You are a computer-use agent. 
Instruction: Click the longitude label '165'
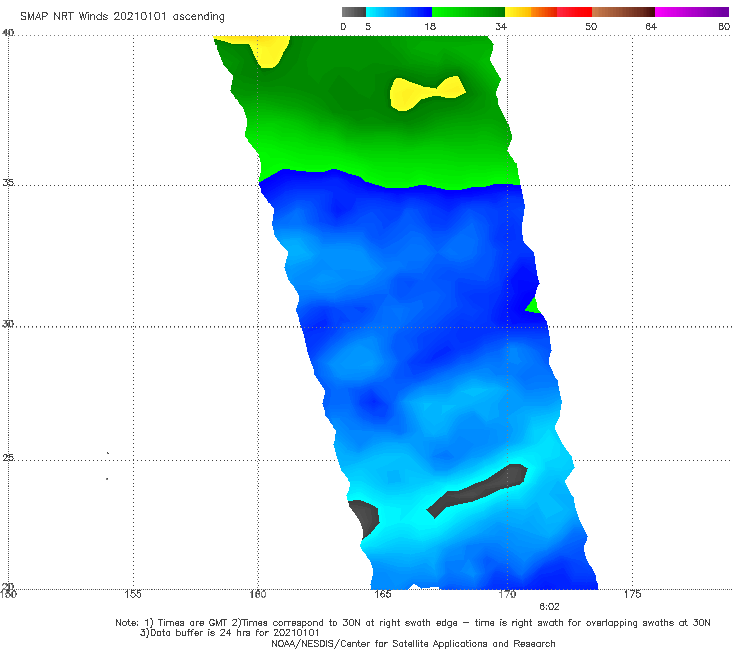pos(383,594)
